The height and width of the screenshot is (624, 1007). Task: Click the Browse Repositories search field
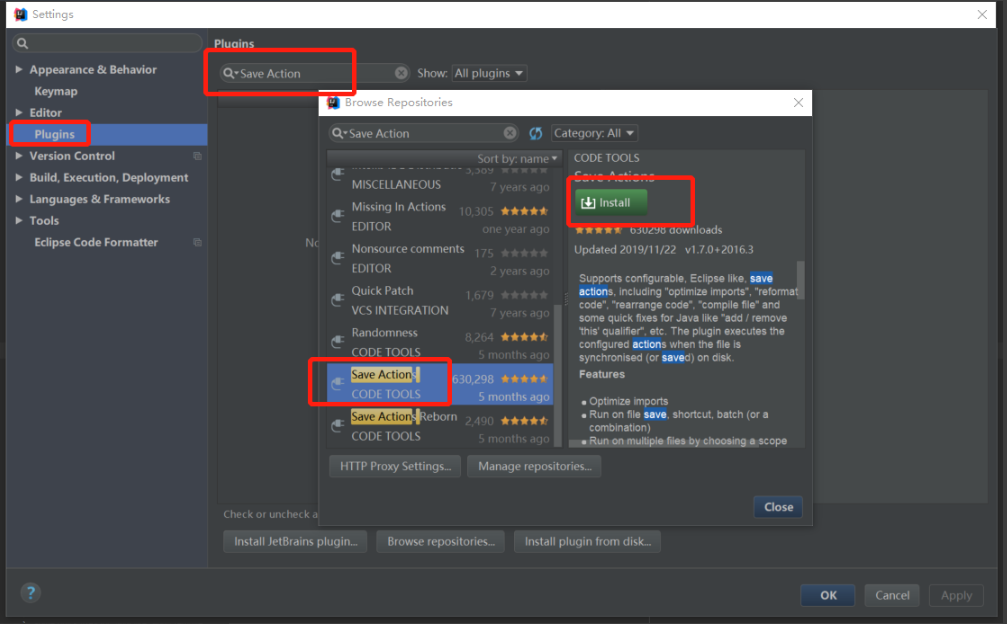[424, 133]
